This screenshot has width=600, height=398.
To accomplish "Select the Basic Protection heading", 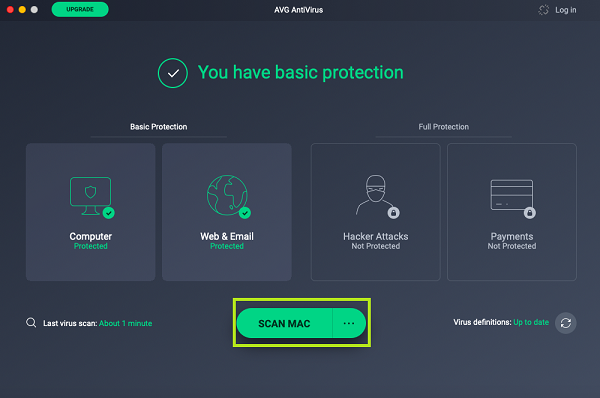I will [x=159, y=127].
